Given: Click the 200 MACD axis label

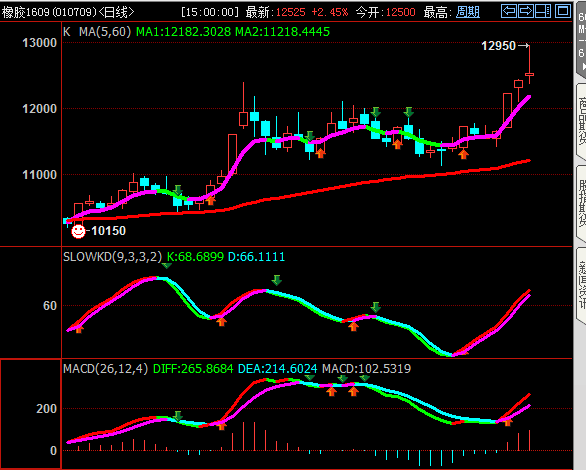Looking at the screenshot, I should click(46, 409).
